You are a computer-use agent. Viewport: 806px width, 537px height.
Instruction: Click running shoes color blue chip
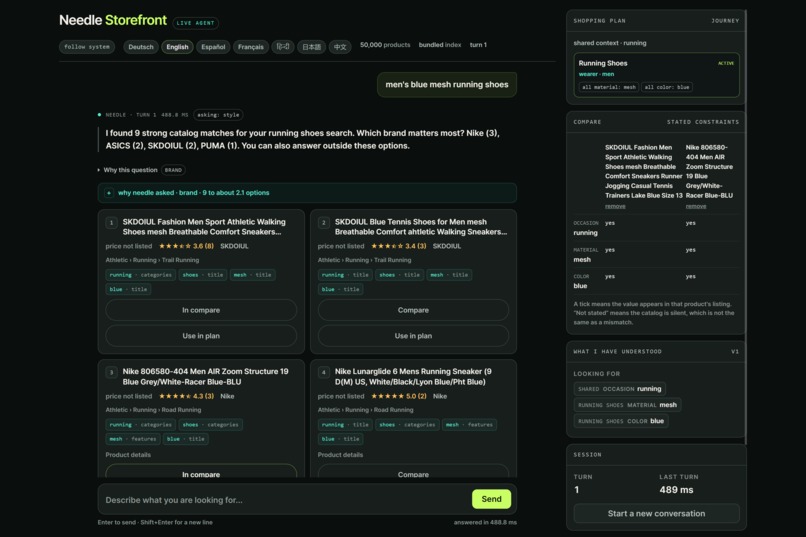(x=621, y=421)
